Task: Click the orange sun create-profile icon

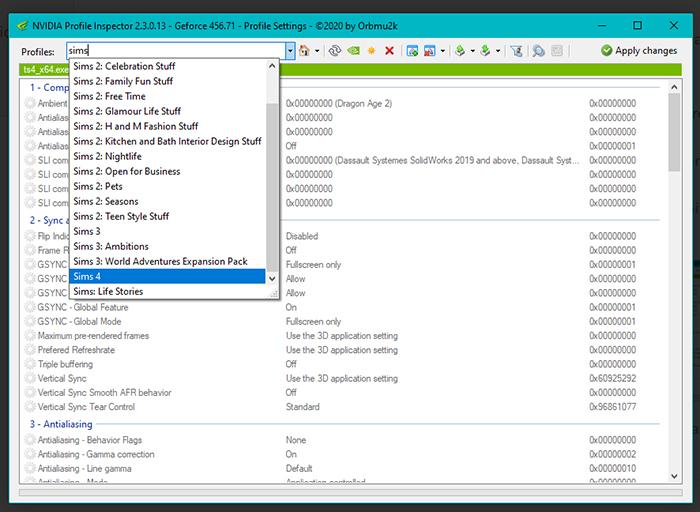Action: pyautogui.click(x=371, y=51)
